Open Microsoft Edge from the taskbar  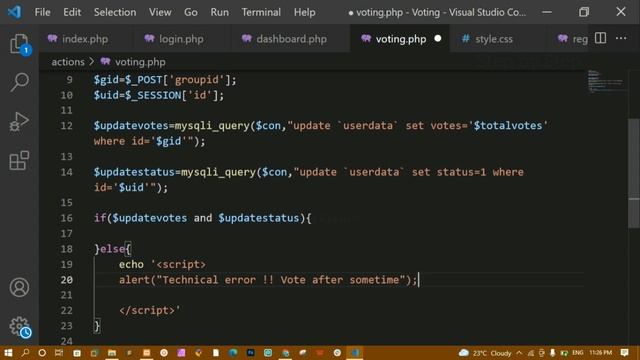[233, 353]
